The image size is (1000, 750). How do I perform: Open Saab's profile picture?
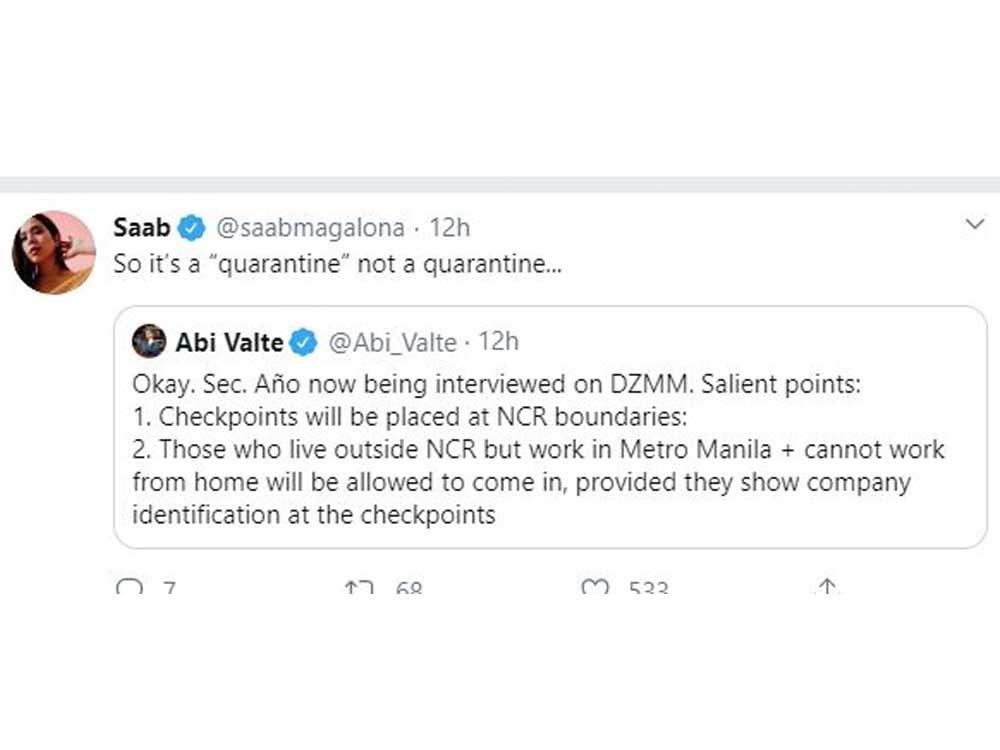(53, 250)
